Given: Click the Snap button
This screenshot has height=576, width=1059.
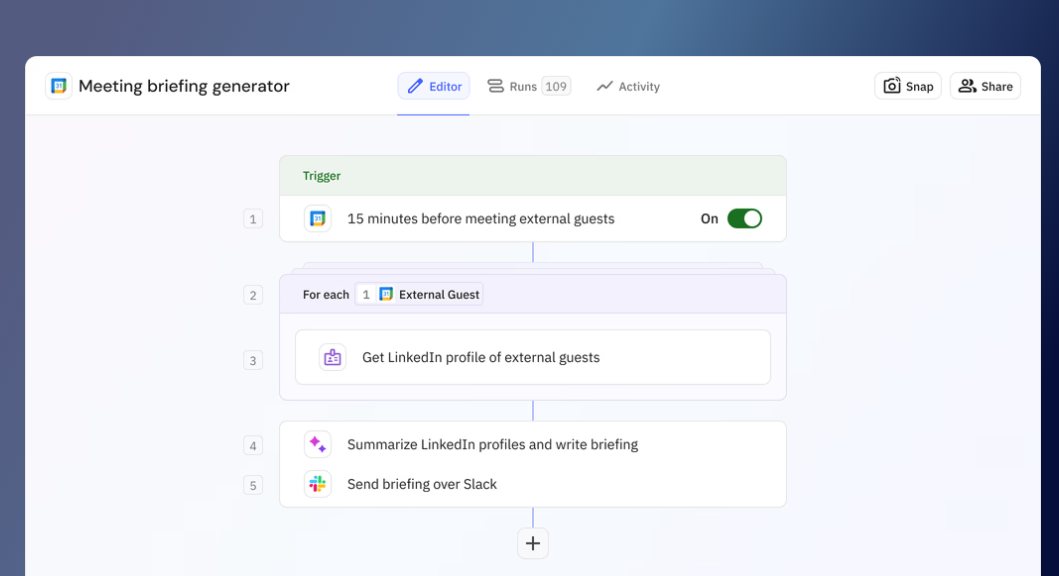Looking at the screenshot, I should click(x=907, y=86).
